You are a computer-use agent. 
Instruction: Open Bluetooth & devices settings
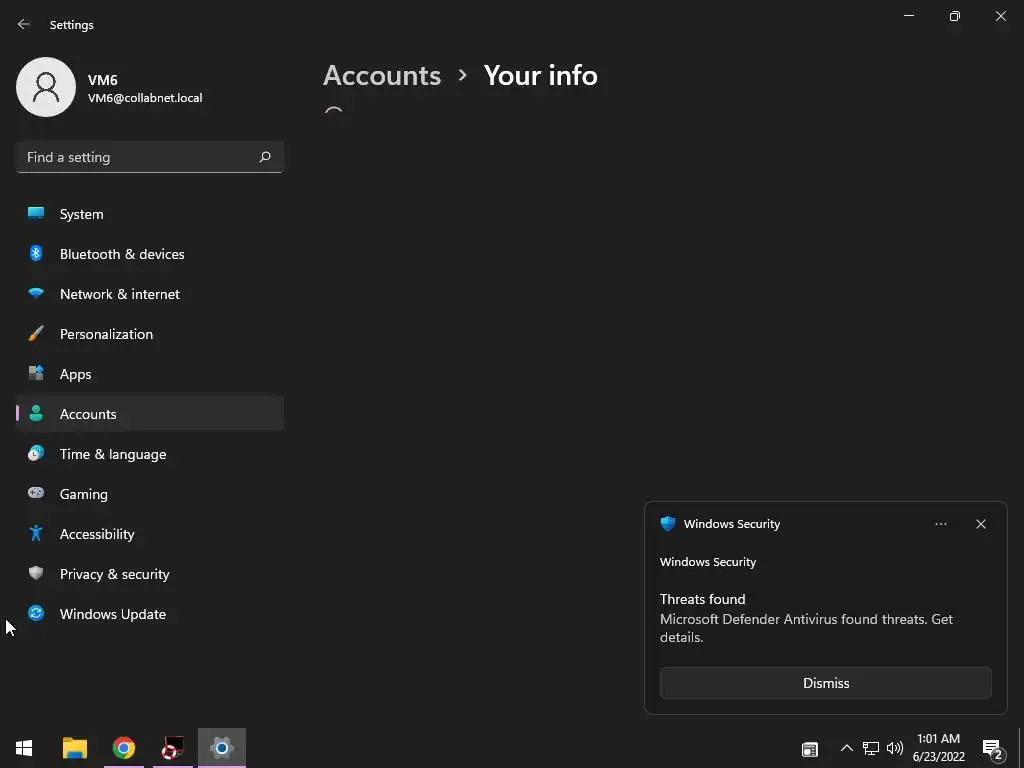click(122, 254)
